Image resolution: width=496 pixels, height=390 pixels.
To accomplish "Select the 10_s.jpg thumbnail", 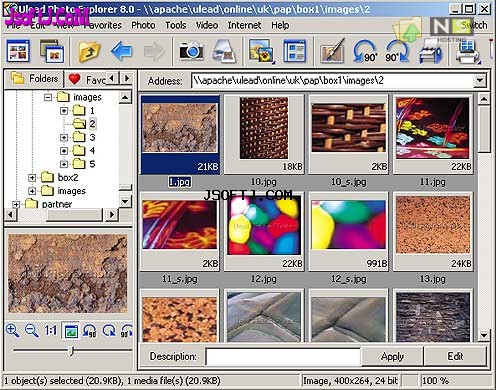I will tap(349, 134).
